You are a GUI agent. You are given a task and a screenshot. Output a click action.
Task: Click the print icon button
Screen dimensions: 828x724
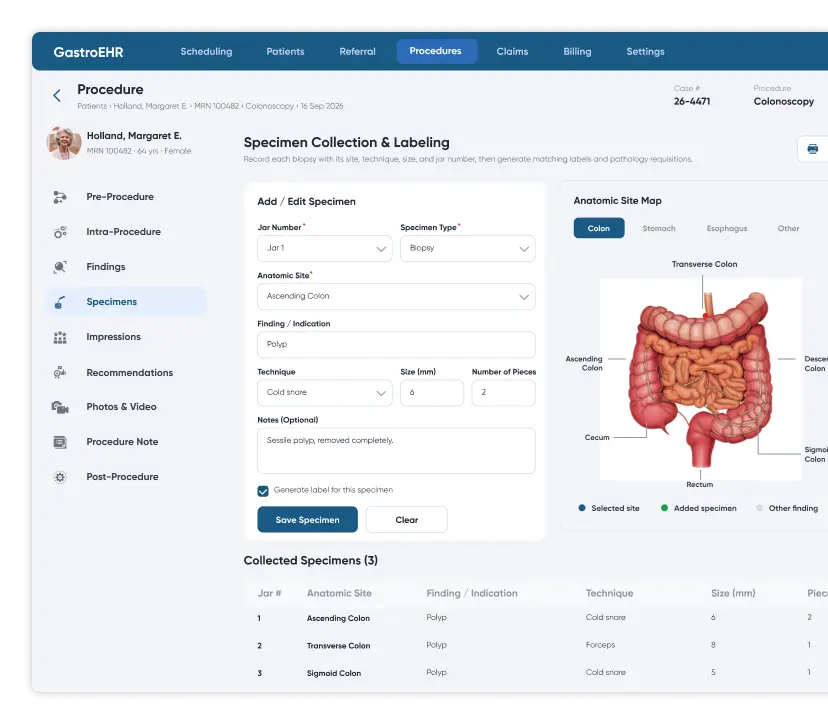click(x=812, y=149)
